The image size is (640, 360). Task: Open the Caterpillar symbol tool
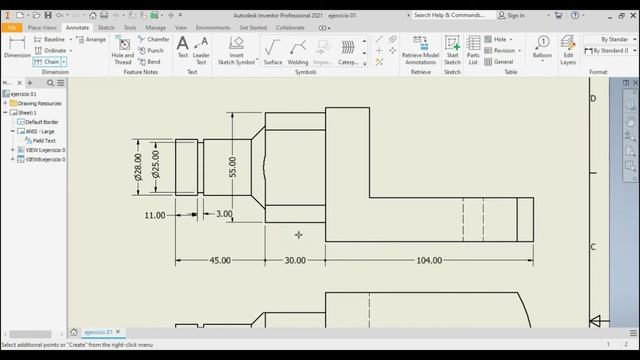348,51
